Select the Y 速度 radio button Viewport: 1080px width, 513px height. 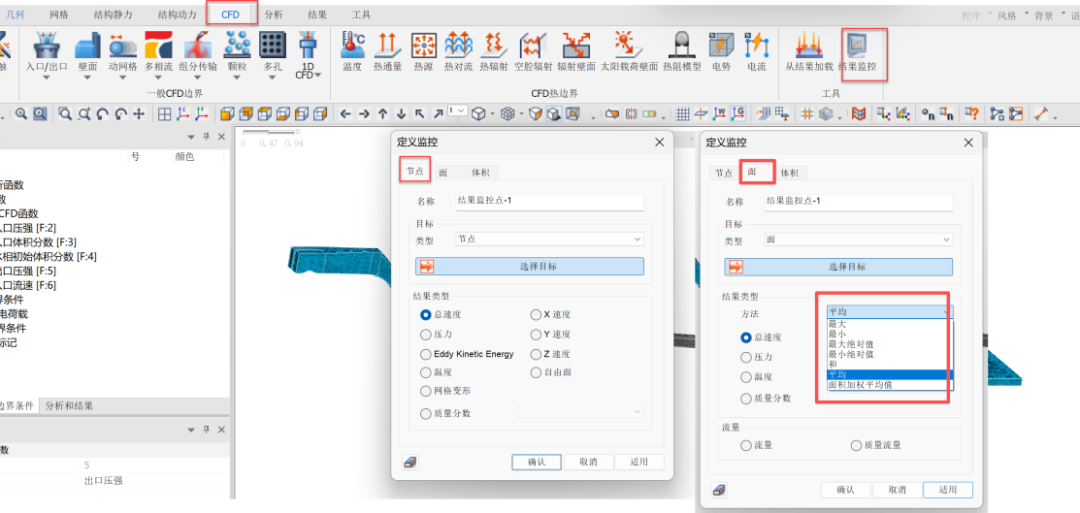536,335
